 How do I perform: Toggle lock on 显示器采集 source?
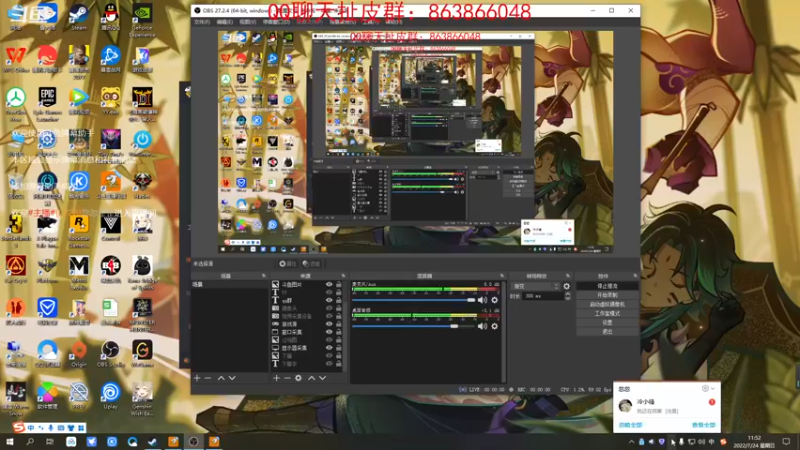[338, 347]
